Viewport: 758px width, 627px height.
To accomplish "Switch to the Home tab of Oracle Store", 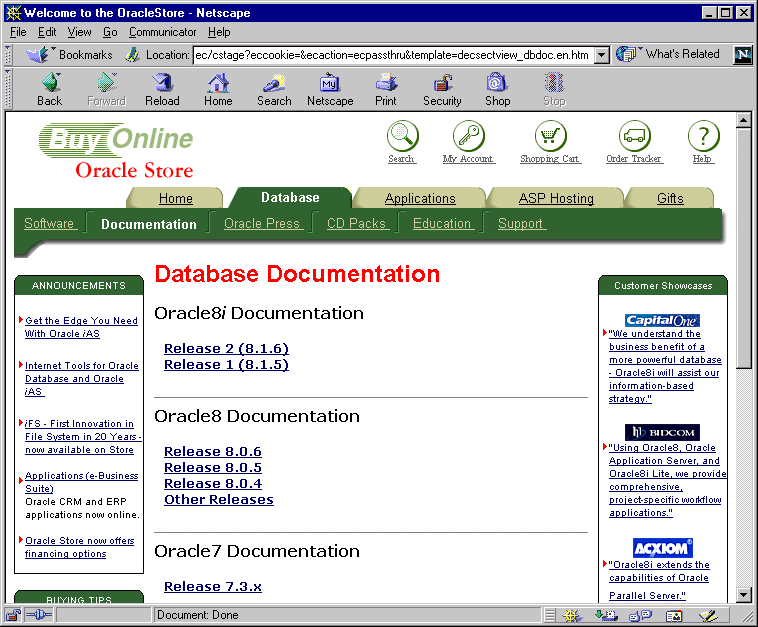I will point(175,198).
